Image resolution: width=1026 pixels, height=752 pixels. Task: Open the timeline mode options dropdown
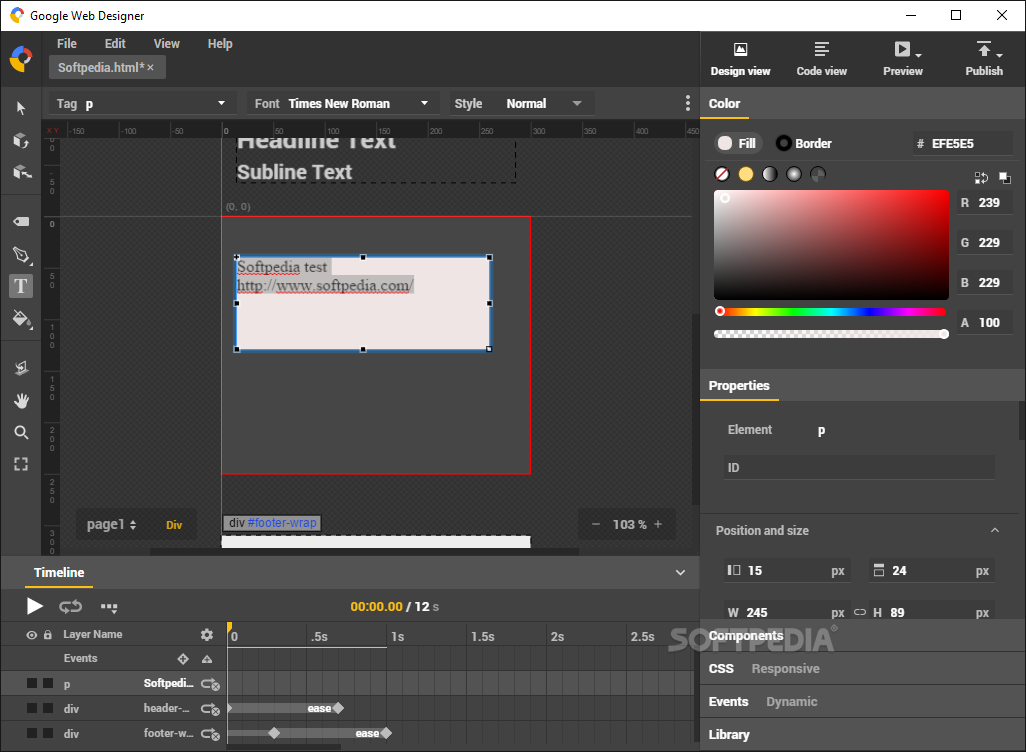[x=109, y=607]
